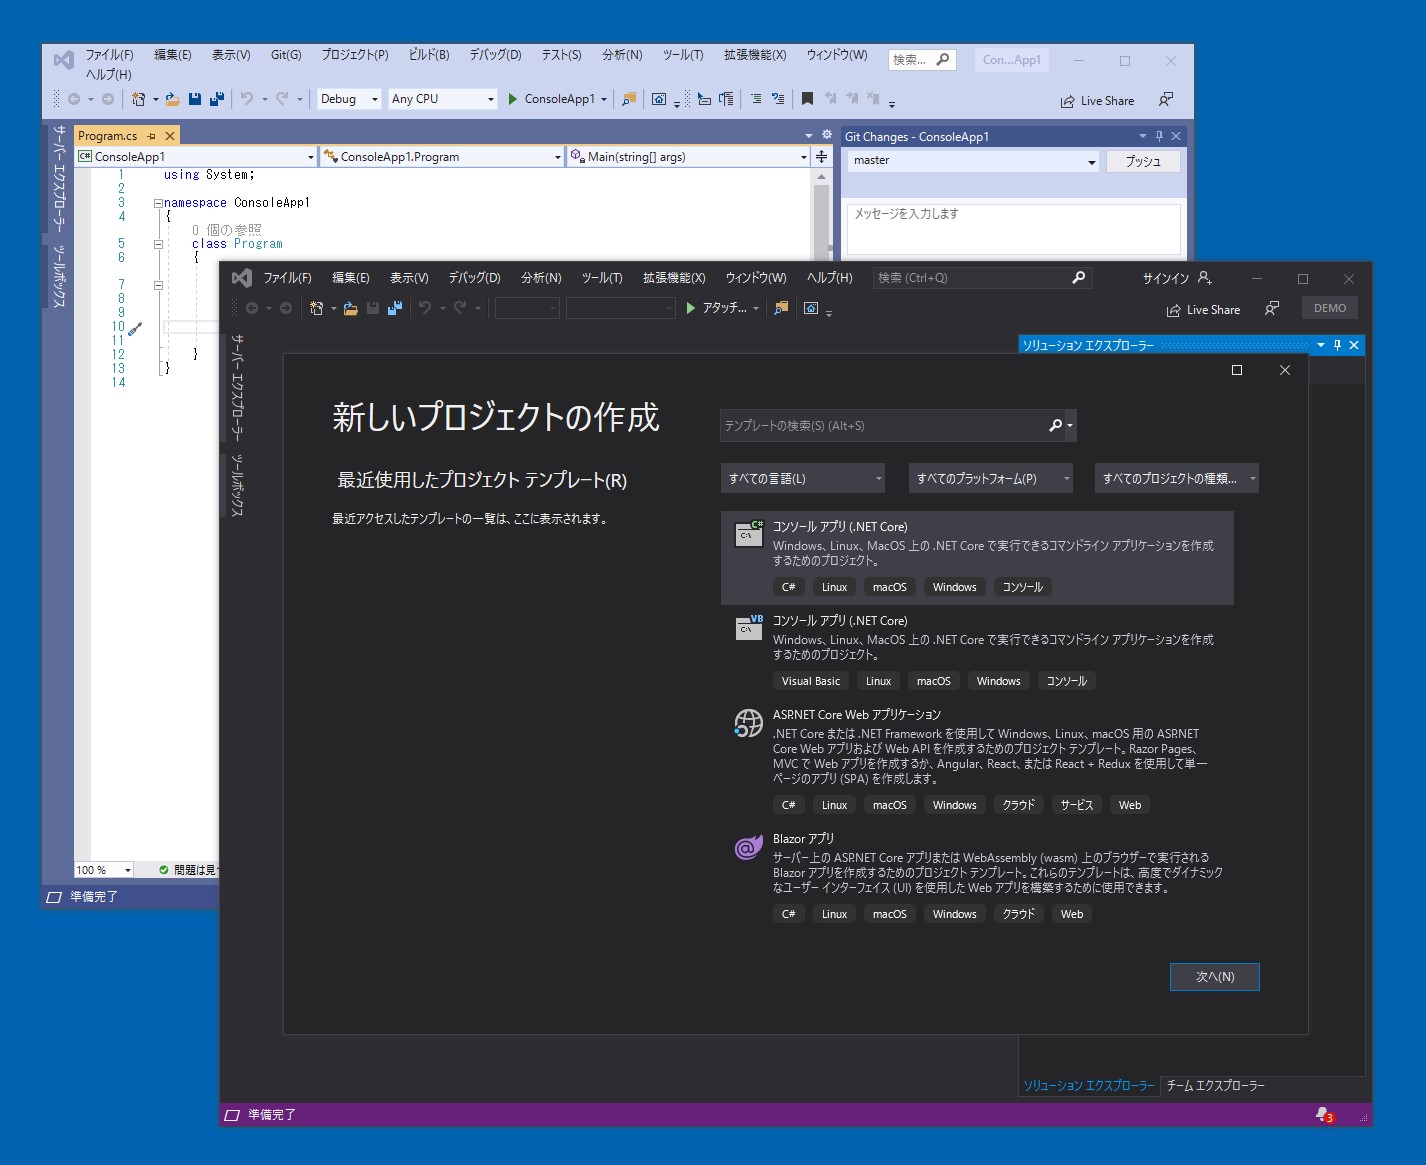
Task: Open the すべてのプラットフォーム(P) platform dropdown
Action: coord(989,478)
